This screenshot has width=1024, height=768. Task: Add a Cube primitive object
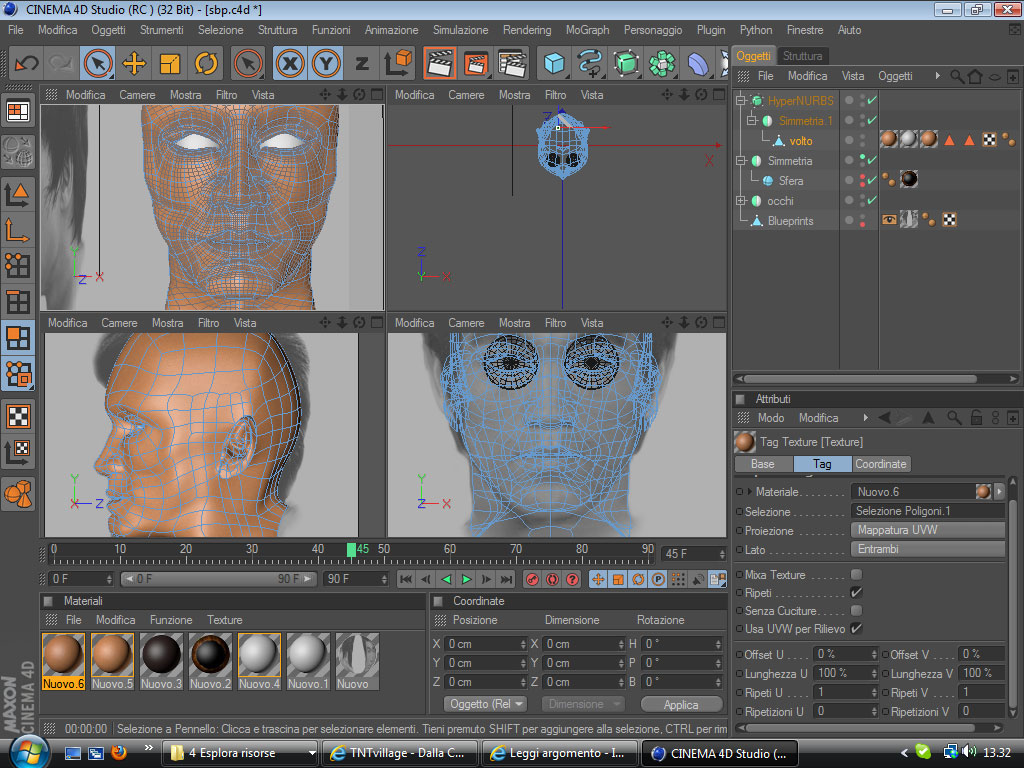pos(554,63)
